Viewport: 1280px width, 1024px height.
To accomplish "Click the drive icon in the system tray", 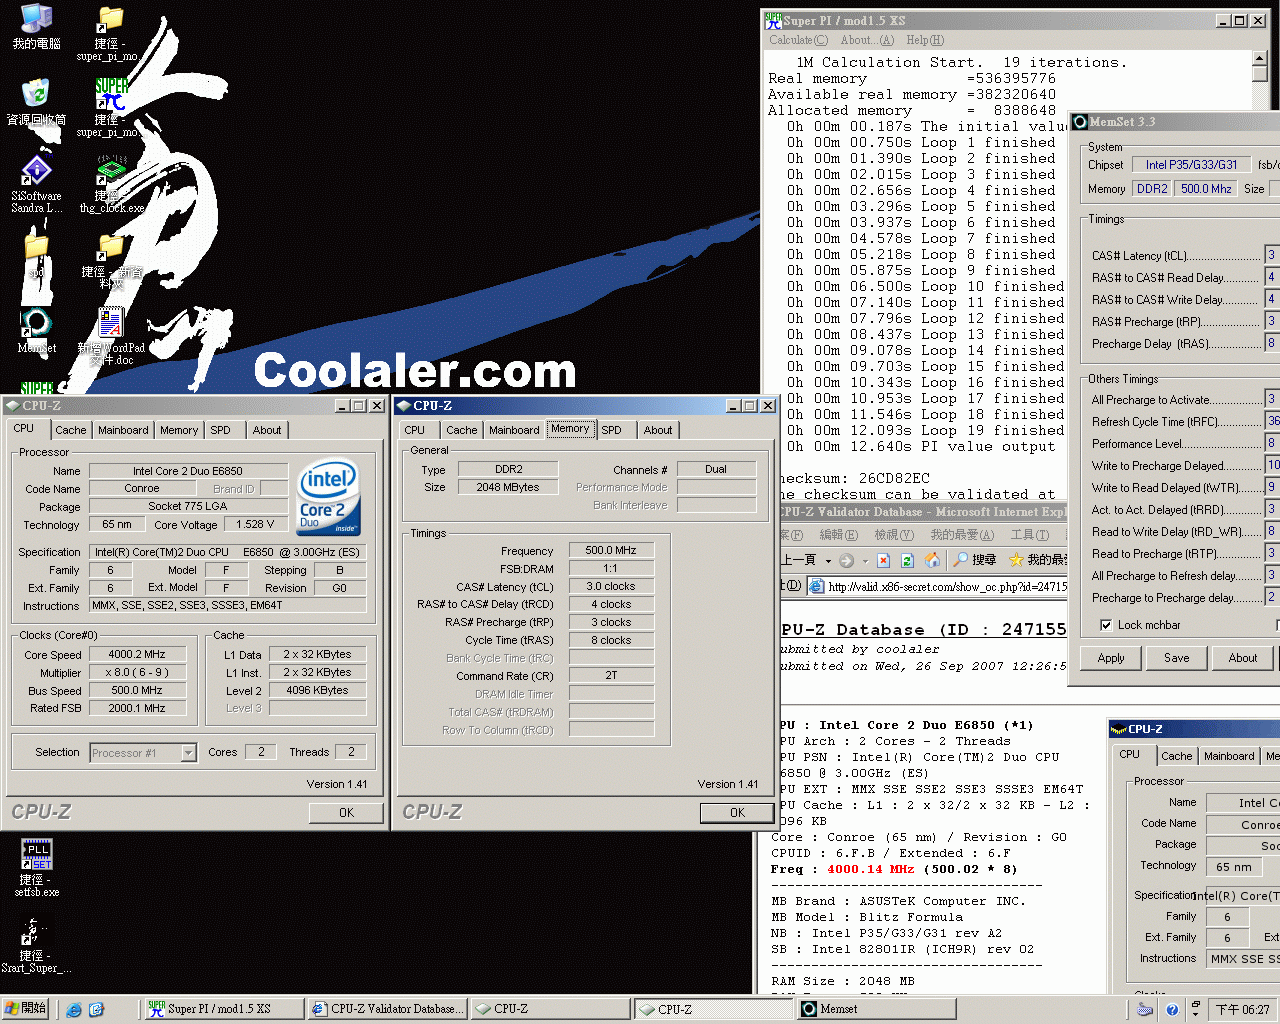I will click(x=1146, y=1010).
